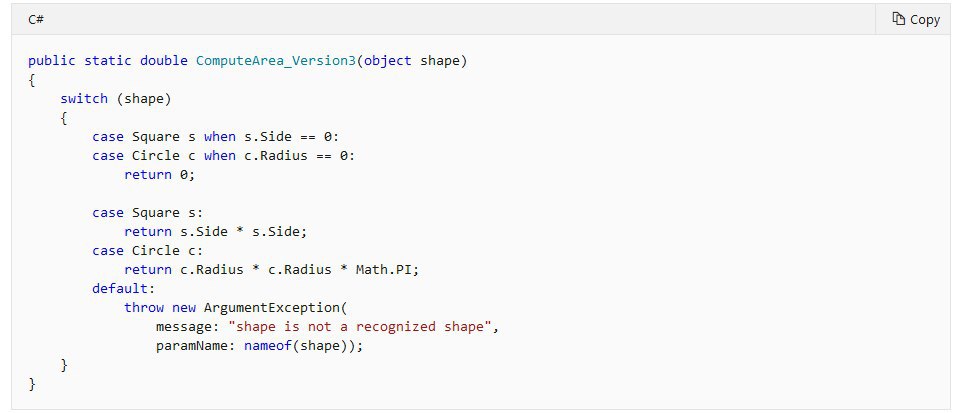
Task: Click the 'nameof' keyword
Action: click(270, 345)
